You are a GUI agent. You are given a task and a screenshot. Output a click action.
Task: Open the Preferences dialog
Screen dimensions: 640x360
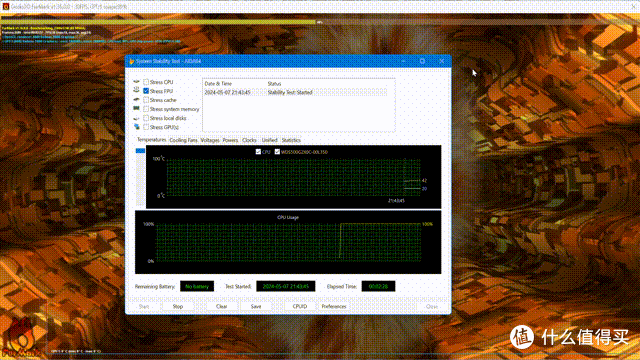click(x=334, y=306)
